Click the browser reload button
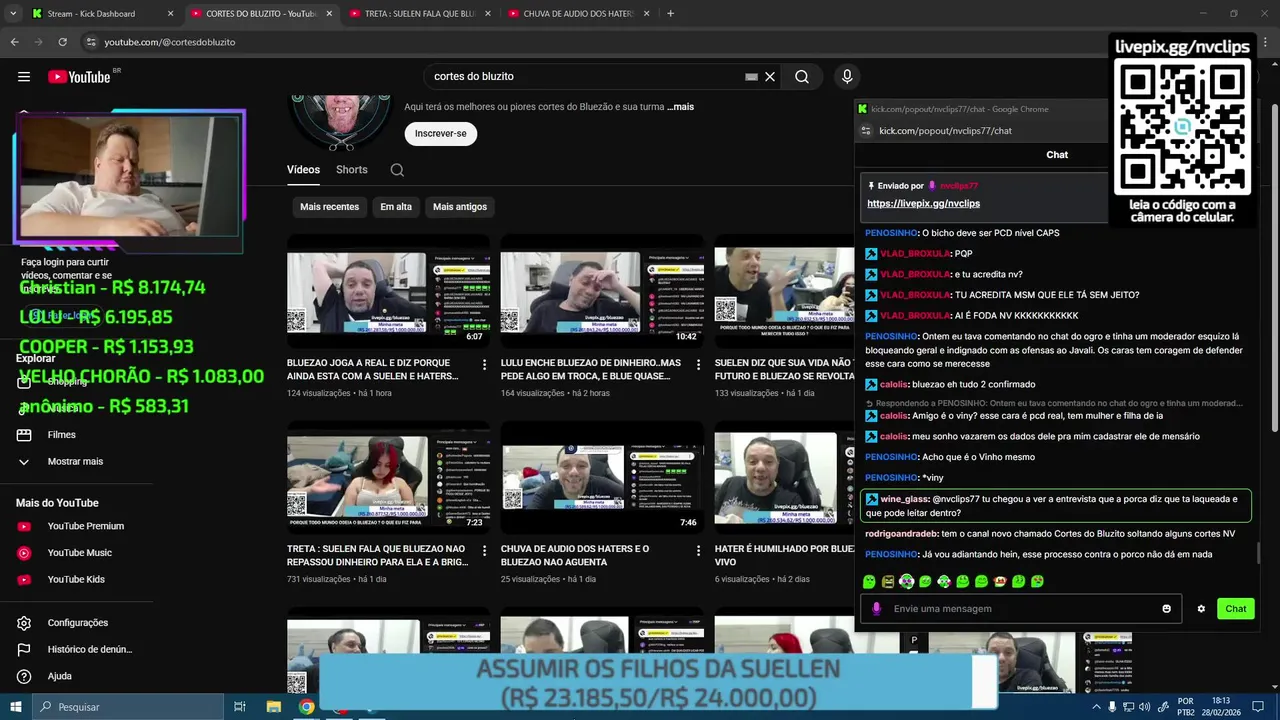This screenshot has width=1280, height=720. pos(62,42)
